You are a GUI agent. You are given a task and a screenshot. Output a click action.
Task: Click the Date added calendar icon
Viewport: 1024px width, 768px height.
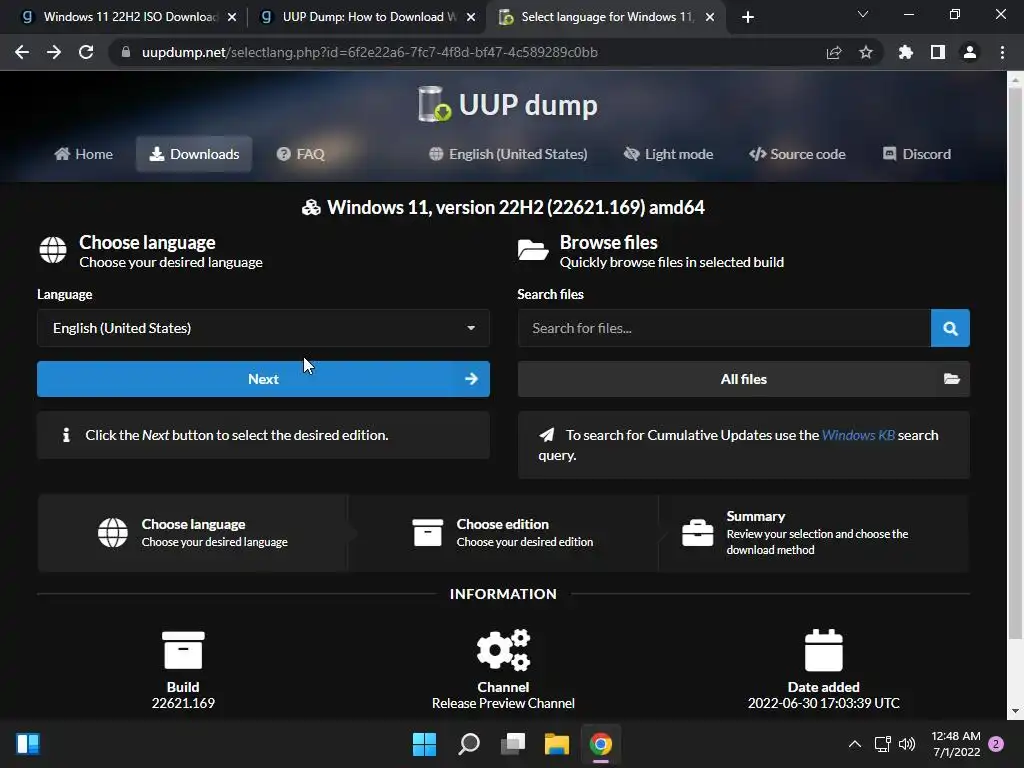[x=824, y=650]
